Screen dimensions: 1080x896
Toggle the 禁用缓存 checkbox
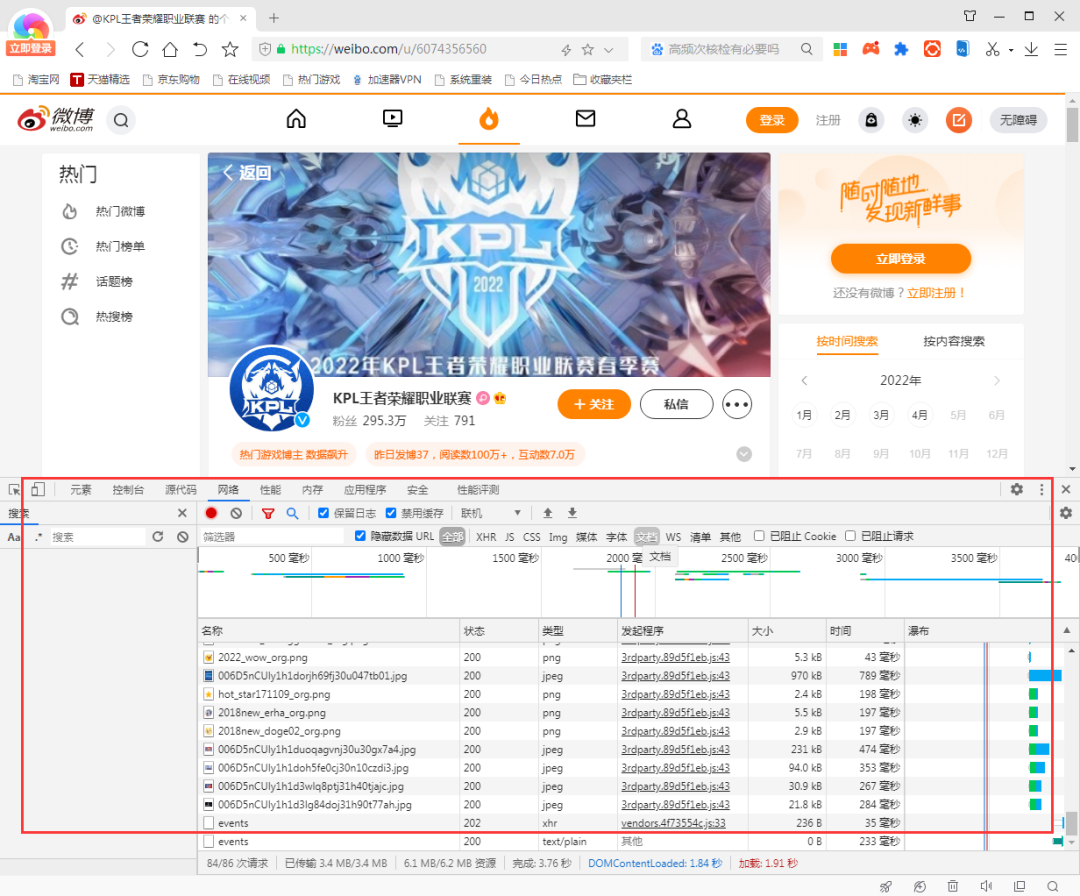click(391, 513)
